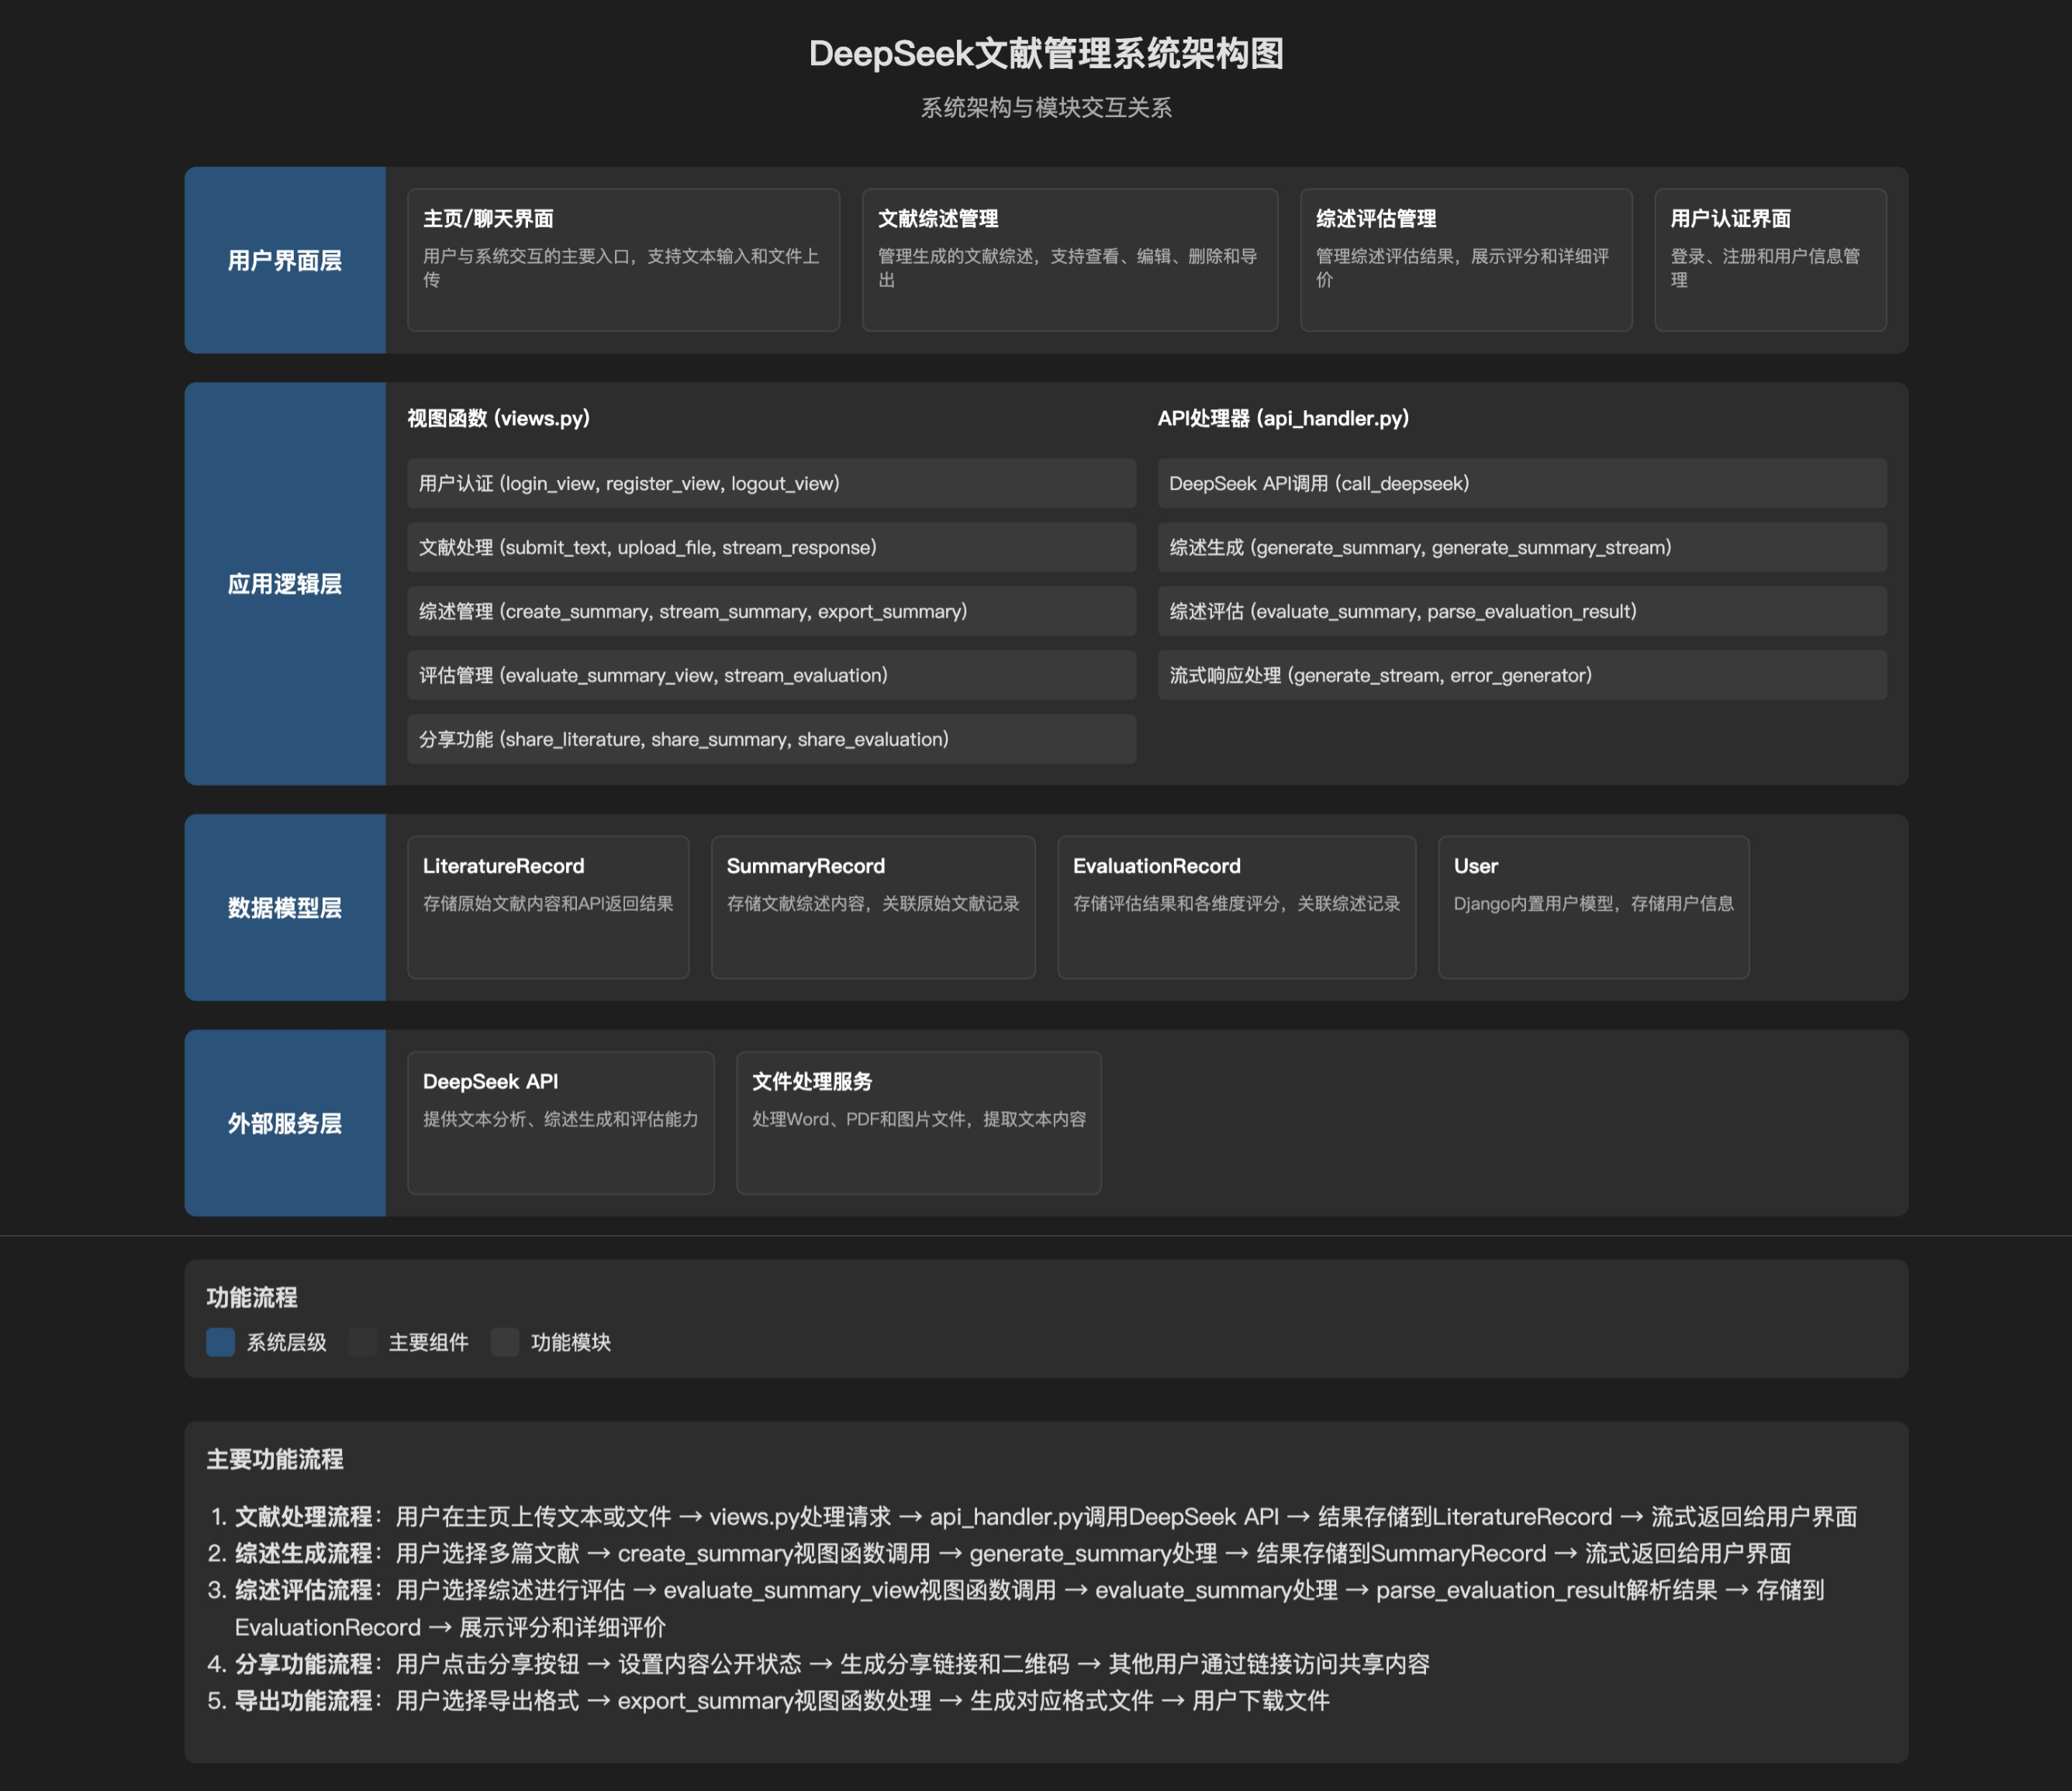Image resolution: width=2072 pixels, height=1791 pixels.
Task: Click the DeepSeek文献管理系统架构图 title
Action: pos(1046,53)
